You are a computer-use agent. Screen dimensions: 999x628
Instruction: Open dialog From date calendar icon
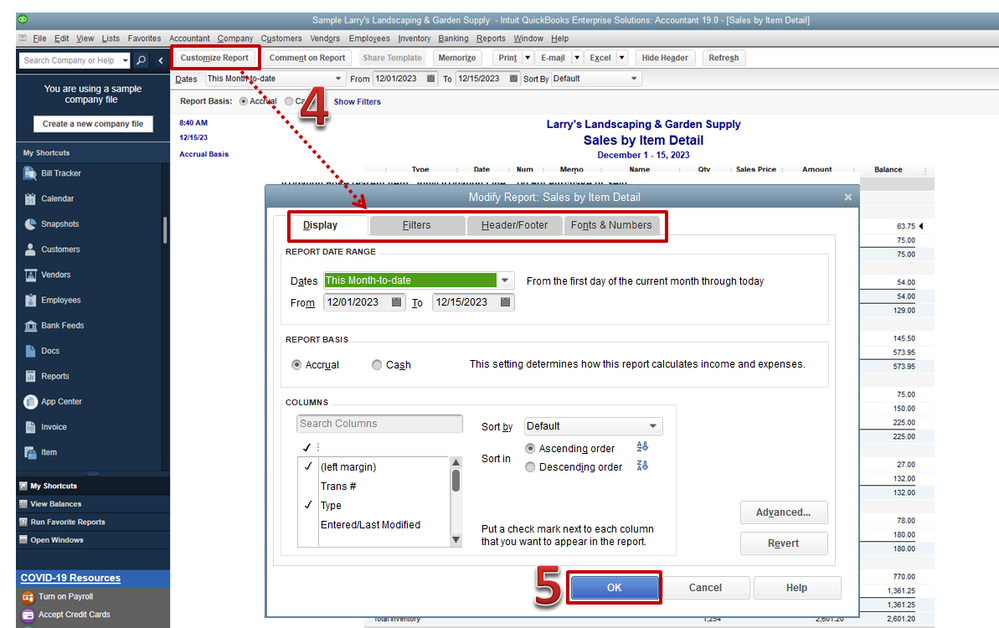(x=396, y=302)
